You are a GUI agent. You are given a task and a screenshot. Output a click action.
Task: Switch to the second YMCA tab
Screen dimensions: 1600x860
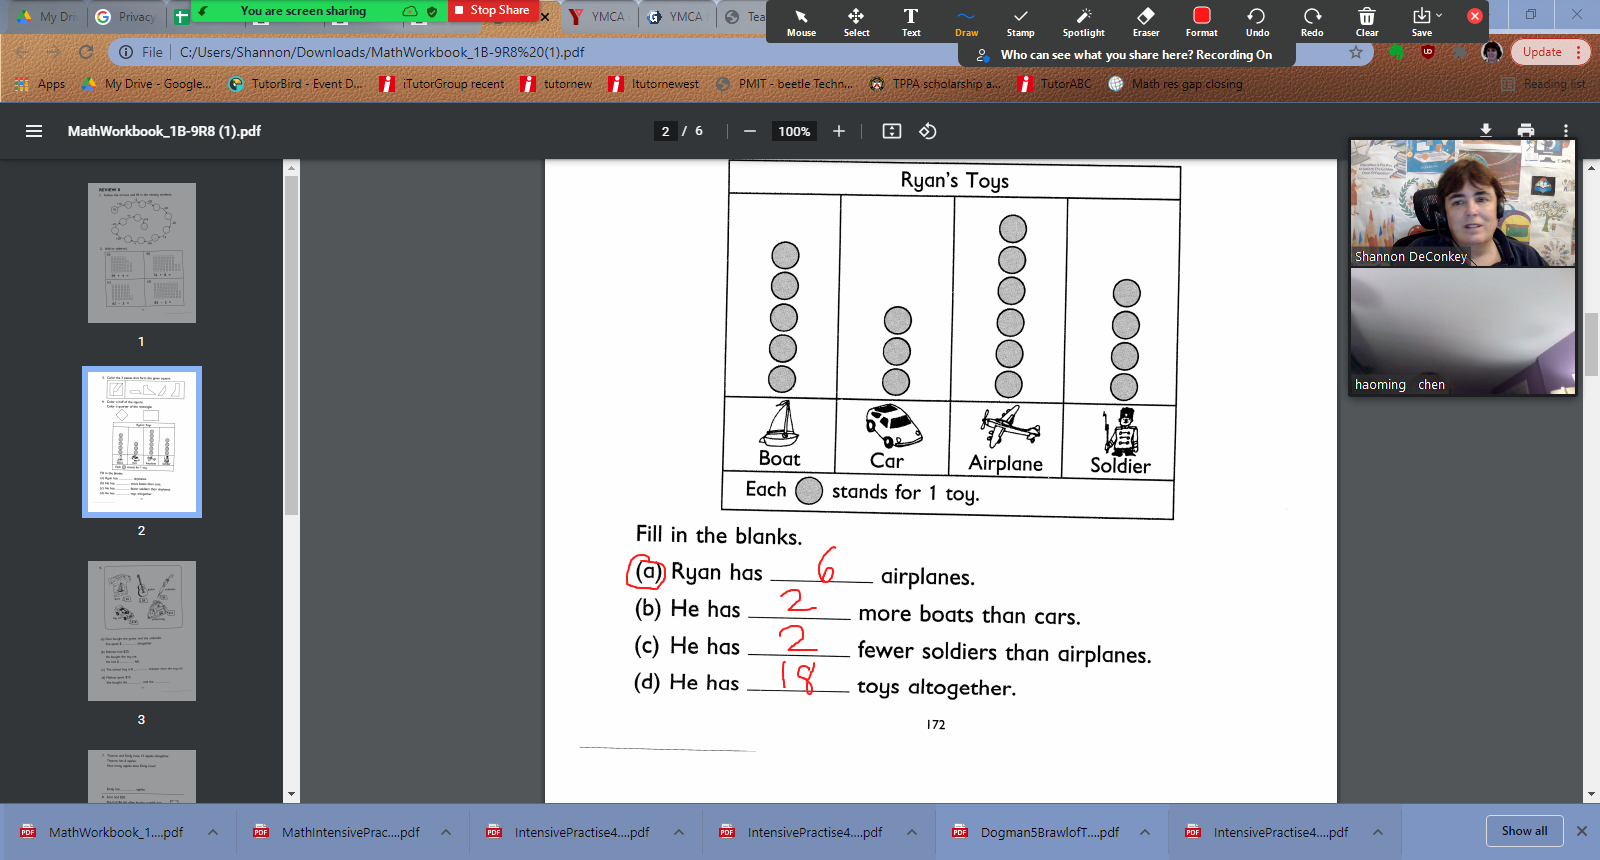(x=676, y=16)
